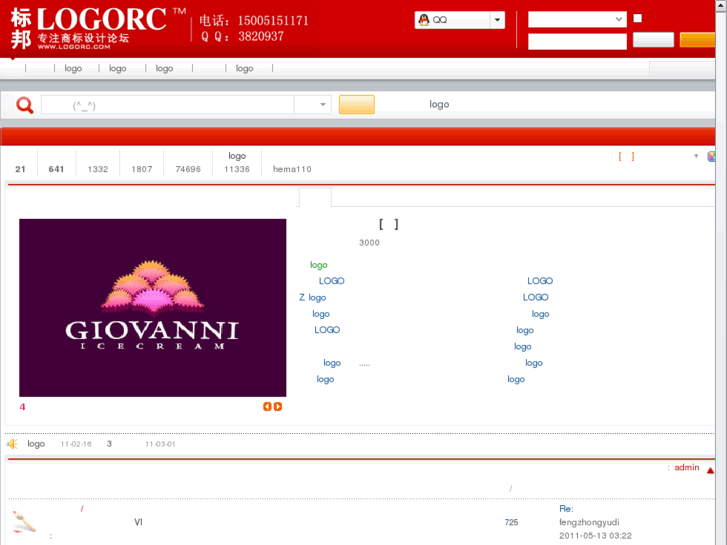The image size is (727, 545).
Task: Show previous slide with left orange arrow
Action: 267,407
